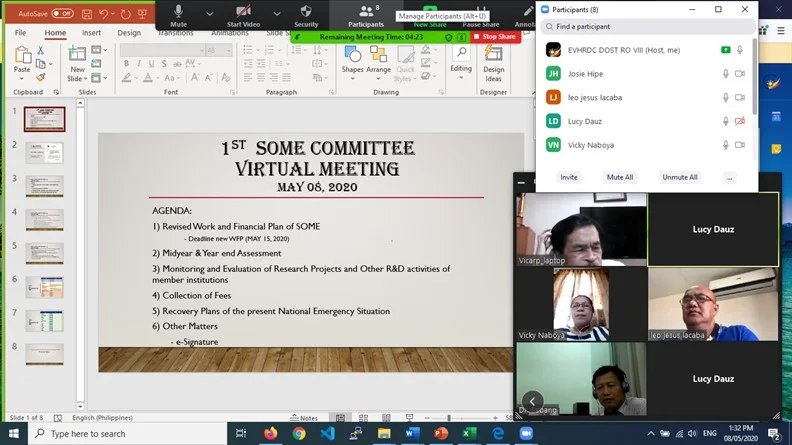Open the Zoom Security shield
Image resolution: width=792 pixels, height=445 pixels.
306,11
